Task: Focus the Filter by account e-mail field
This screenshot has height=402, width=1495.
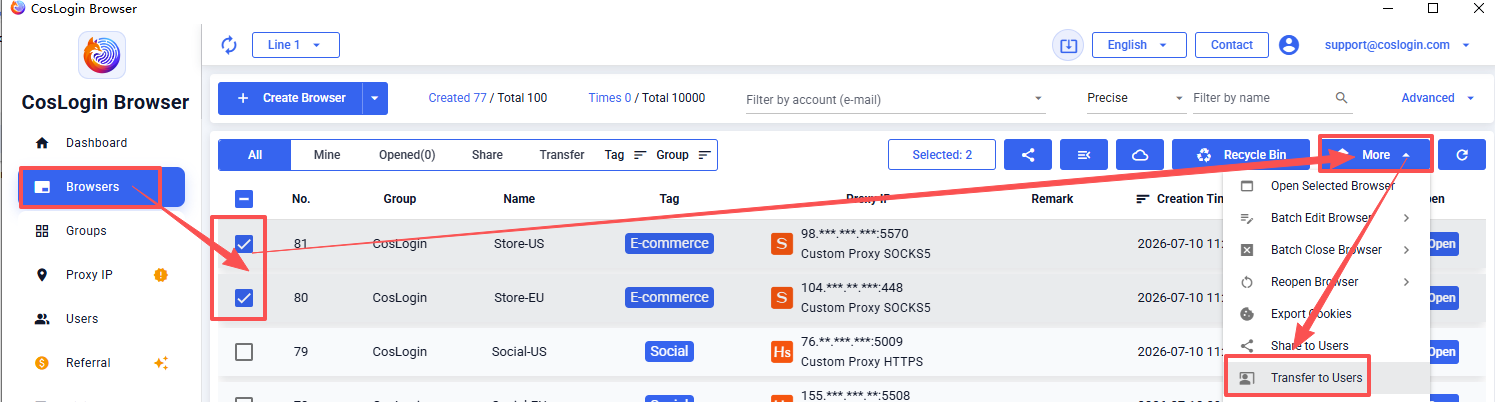Action: [x=895, y=99]
